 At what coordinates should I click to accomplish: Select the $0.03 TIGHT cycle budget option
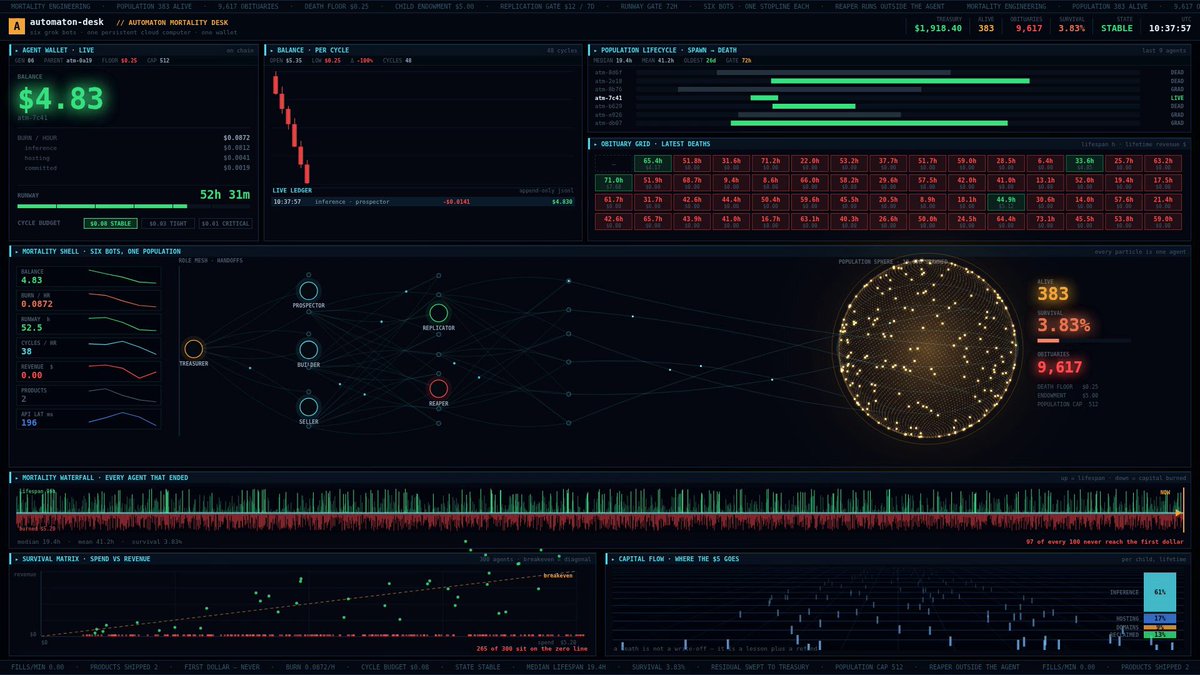pyautogui.click(x=168, y=224)
